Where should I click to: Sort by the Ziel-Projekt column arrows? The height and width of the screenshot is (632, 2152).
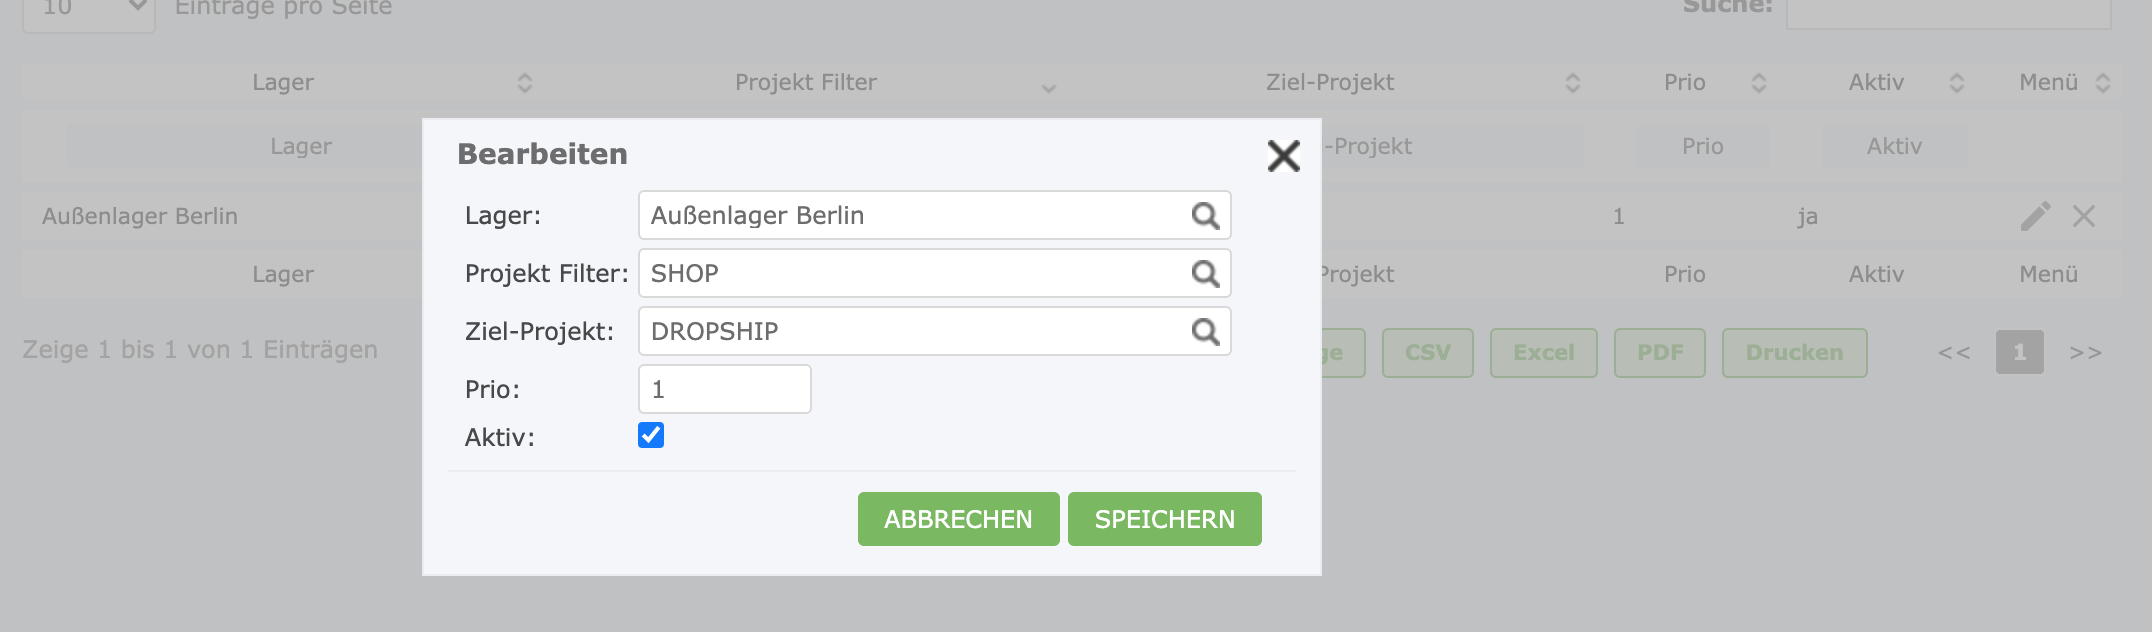coord(1572,83)
